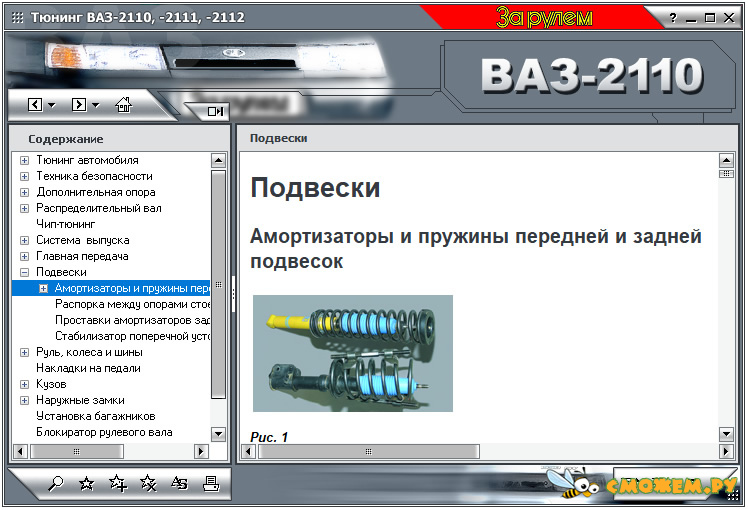
Task: Click the Подвески page heading
Action: [315, 187]
